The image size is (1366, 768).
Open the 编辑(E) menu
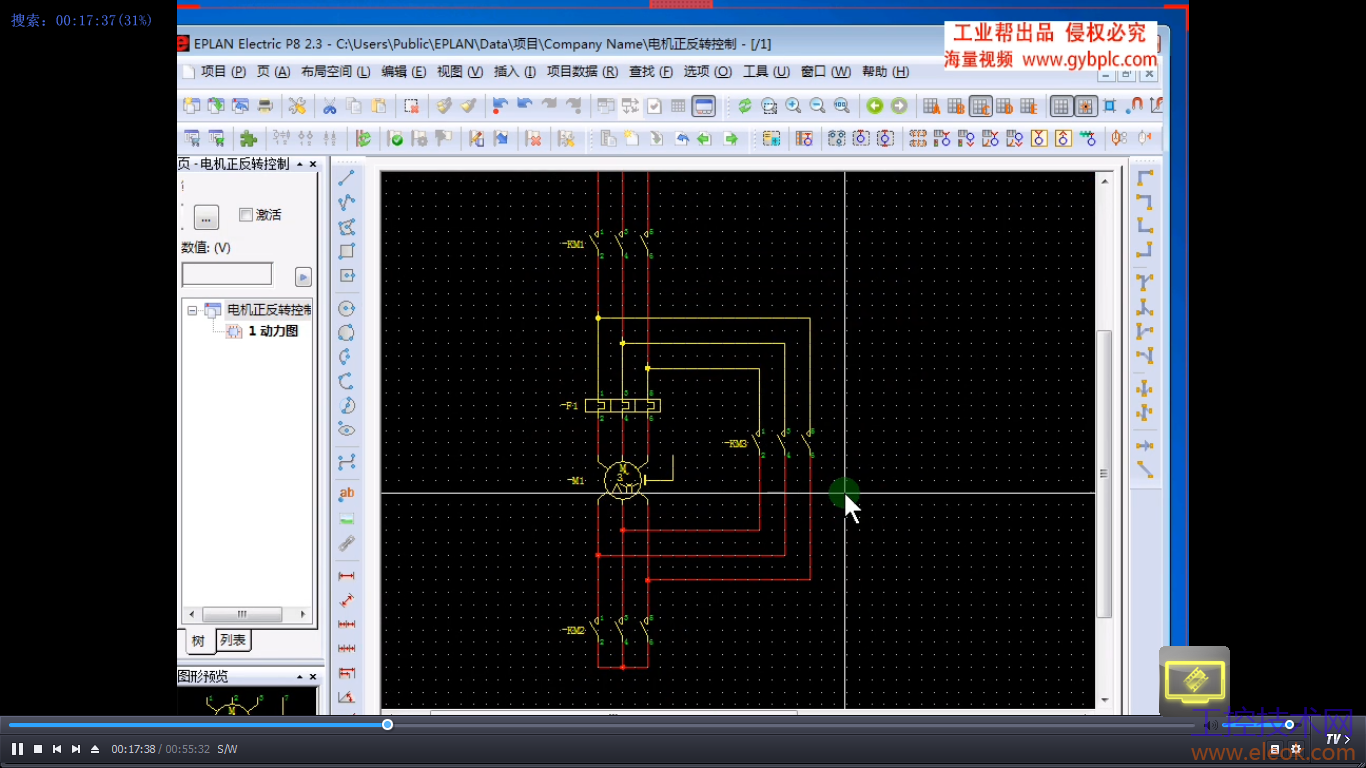pyautogui.click(x=404, y=72)
